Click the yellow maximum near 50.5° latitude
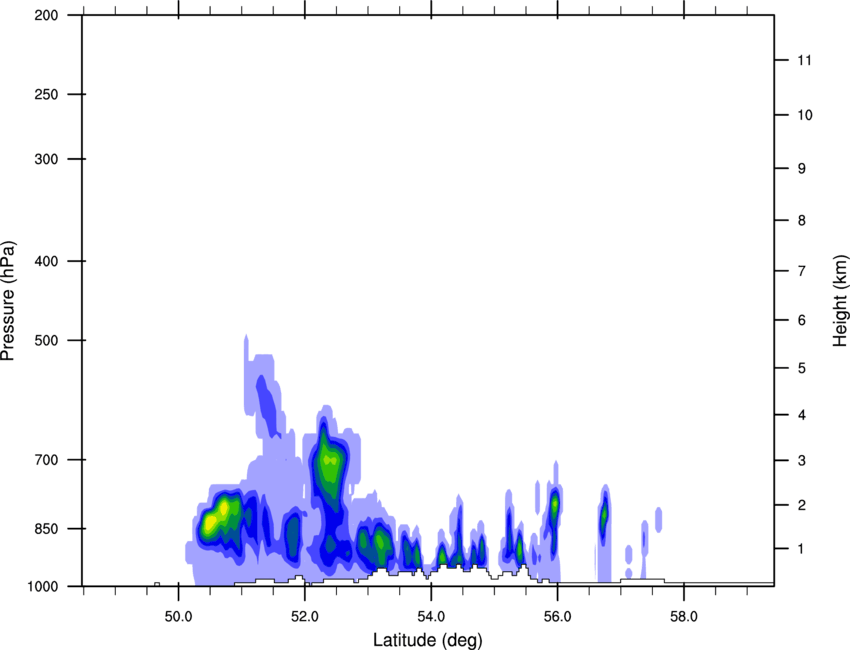 coord(210,523)
